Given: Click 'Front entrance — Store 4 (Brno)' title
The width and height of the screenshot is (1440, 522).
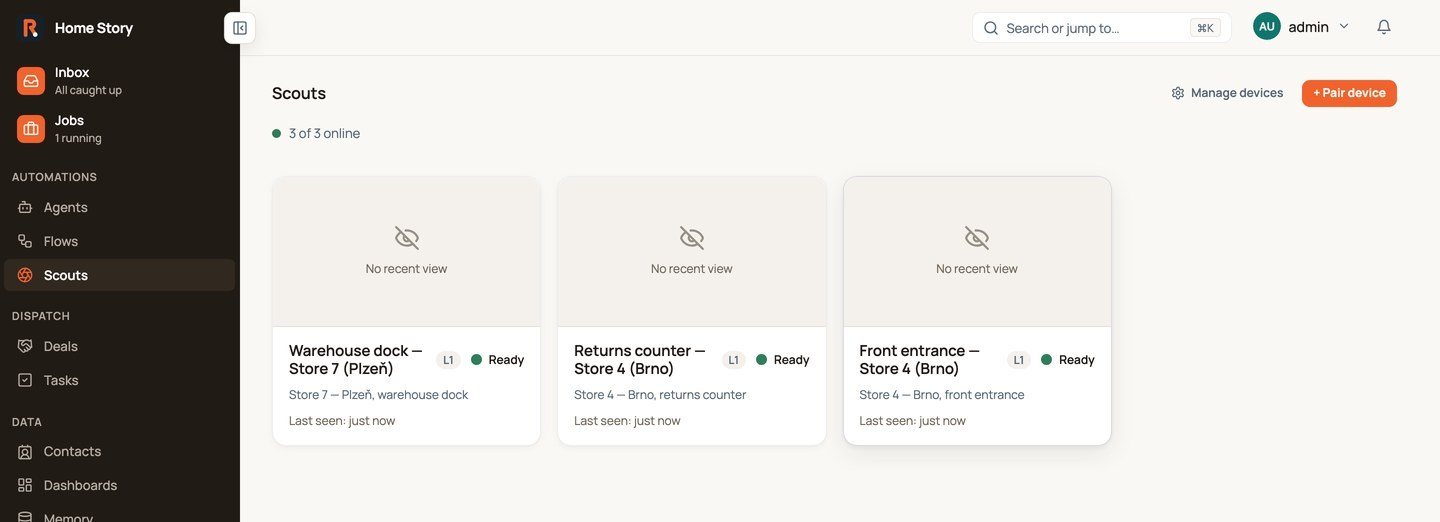Looking at the screenshot, I should (x=920, y=360).
